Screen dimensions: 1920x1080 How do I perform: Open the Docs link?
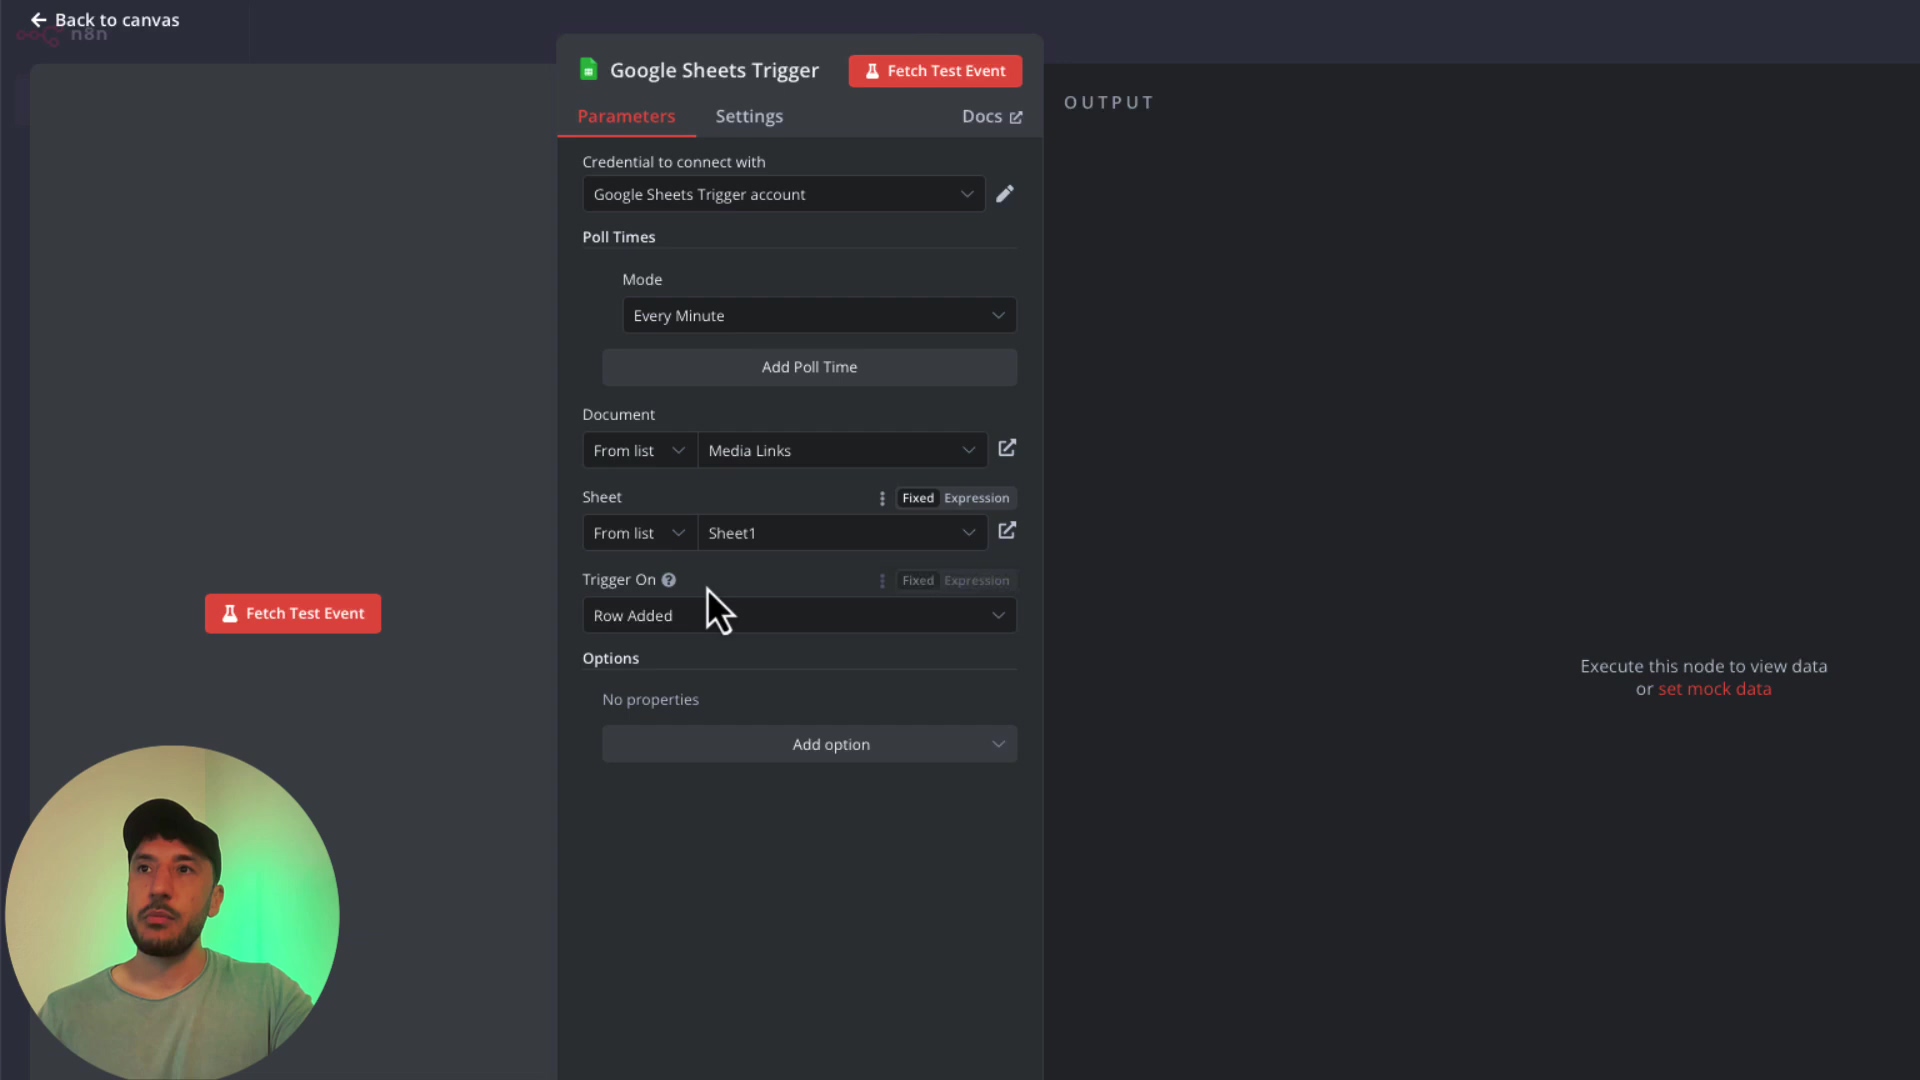pos(992,116)
